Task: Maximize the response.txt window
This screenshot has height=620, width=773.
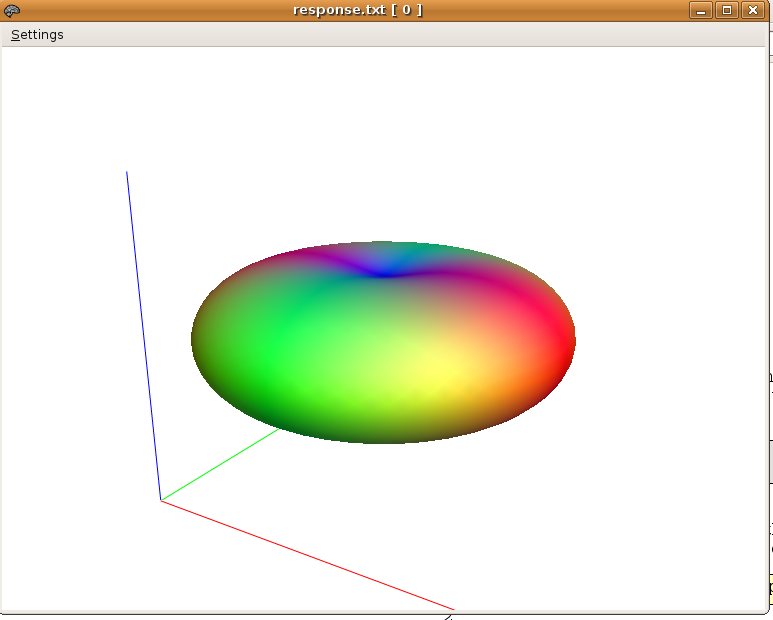Action: 727,10
